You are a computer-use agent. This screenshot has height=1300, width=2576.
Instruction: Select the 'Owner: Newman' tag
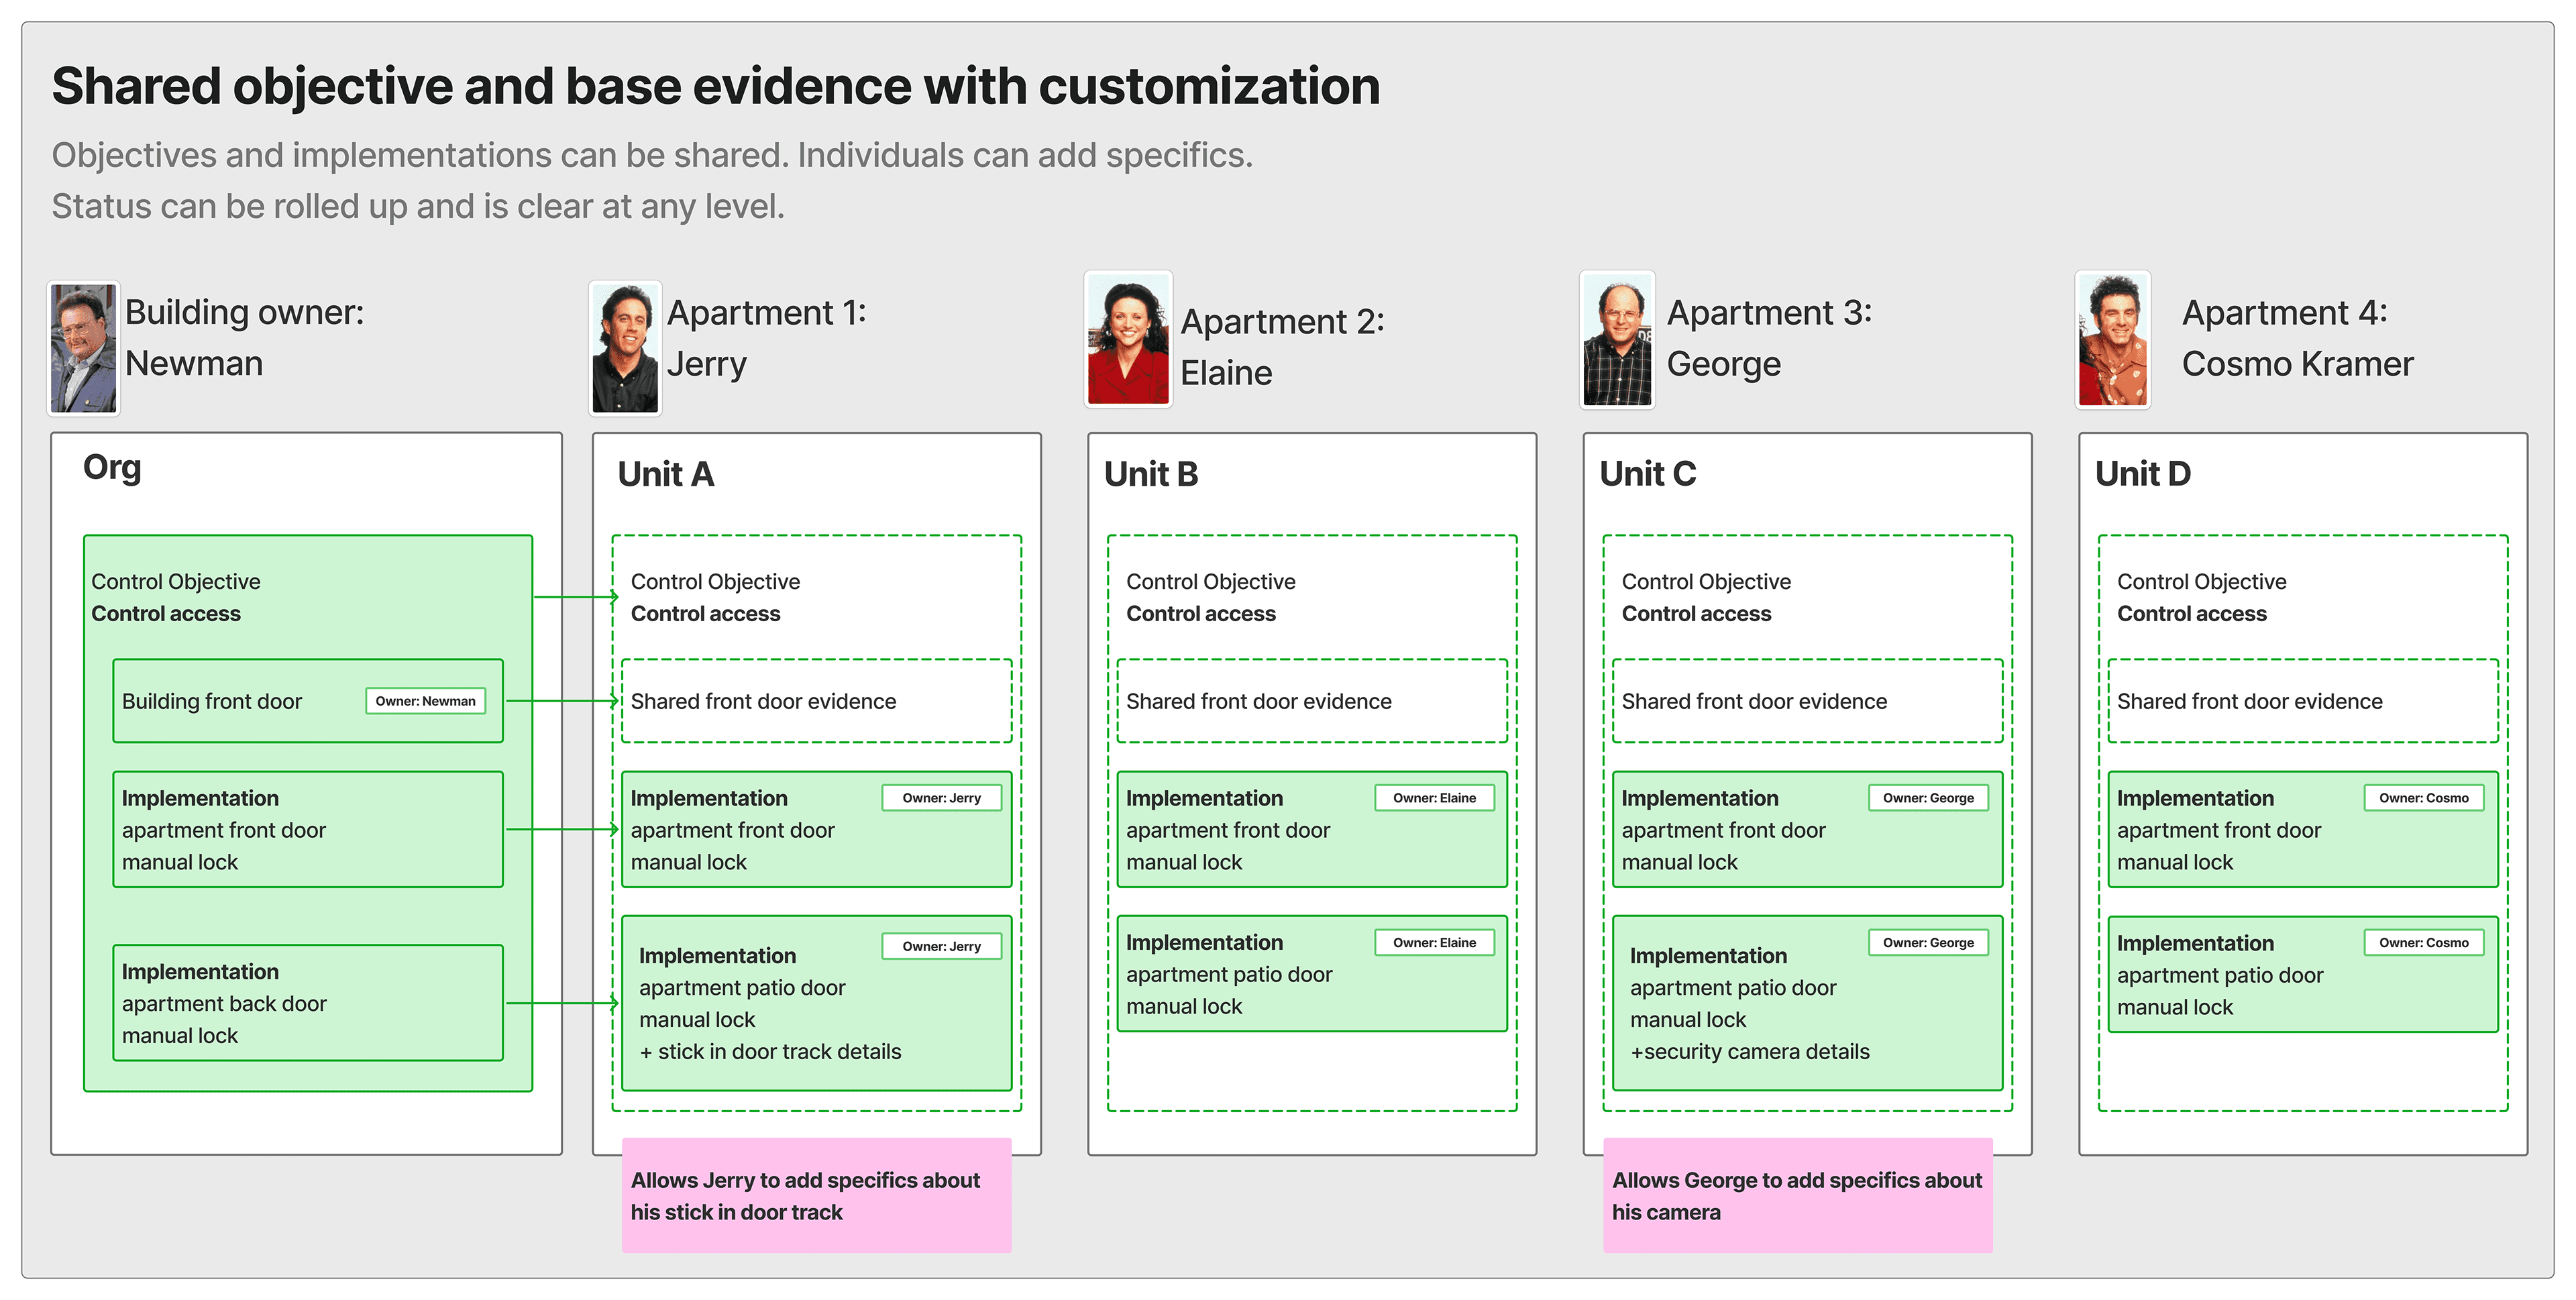click(425, 701)
